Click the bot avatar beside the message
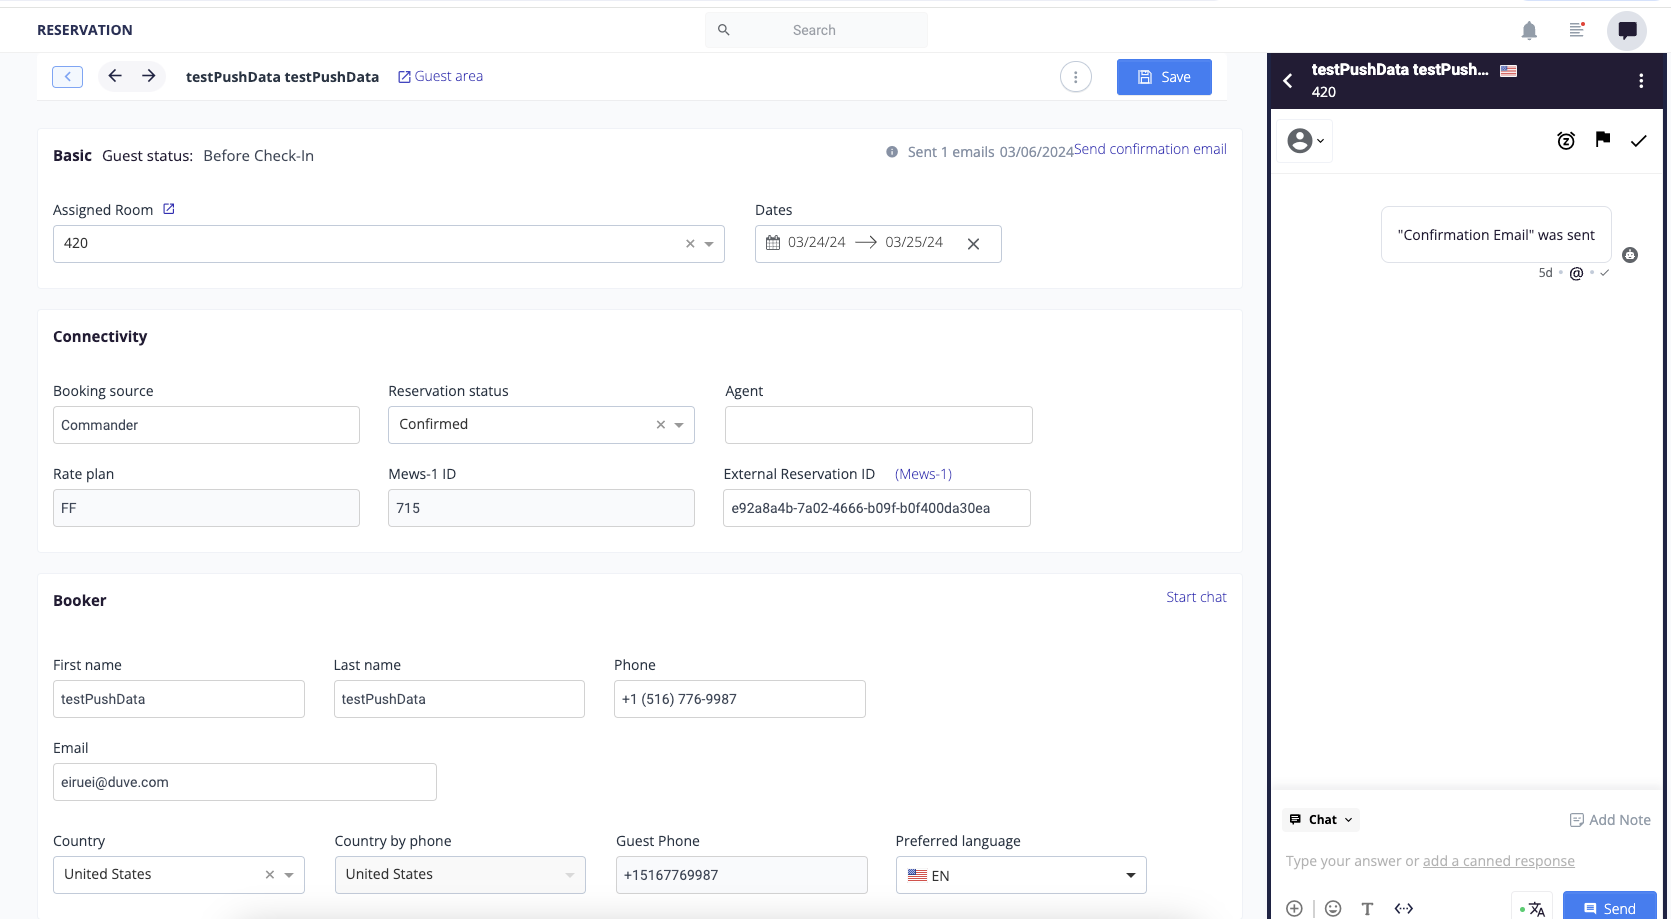The image size is (1671, 919). point(1630,255)
